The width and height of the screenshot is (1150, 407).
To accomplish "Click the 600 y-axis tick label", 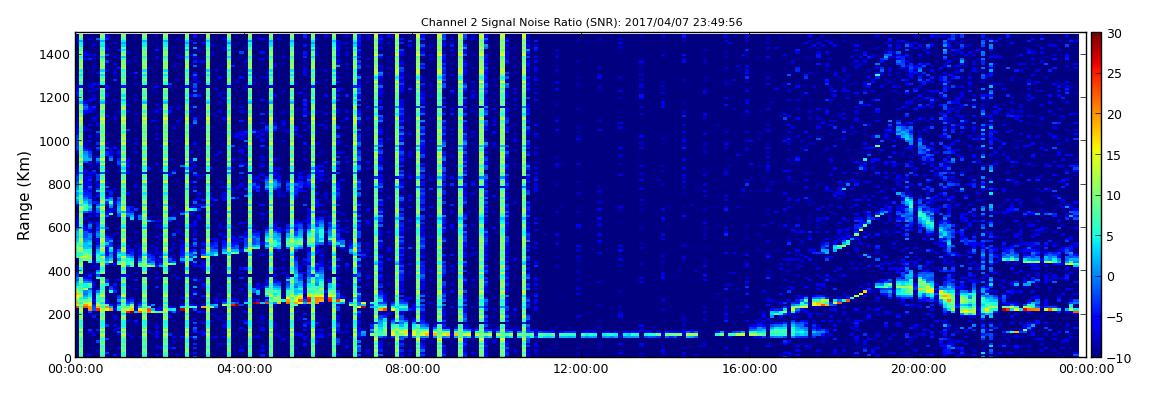I will [59, 227].
